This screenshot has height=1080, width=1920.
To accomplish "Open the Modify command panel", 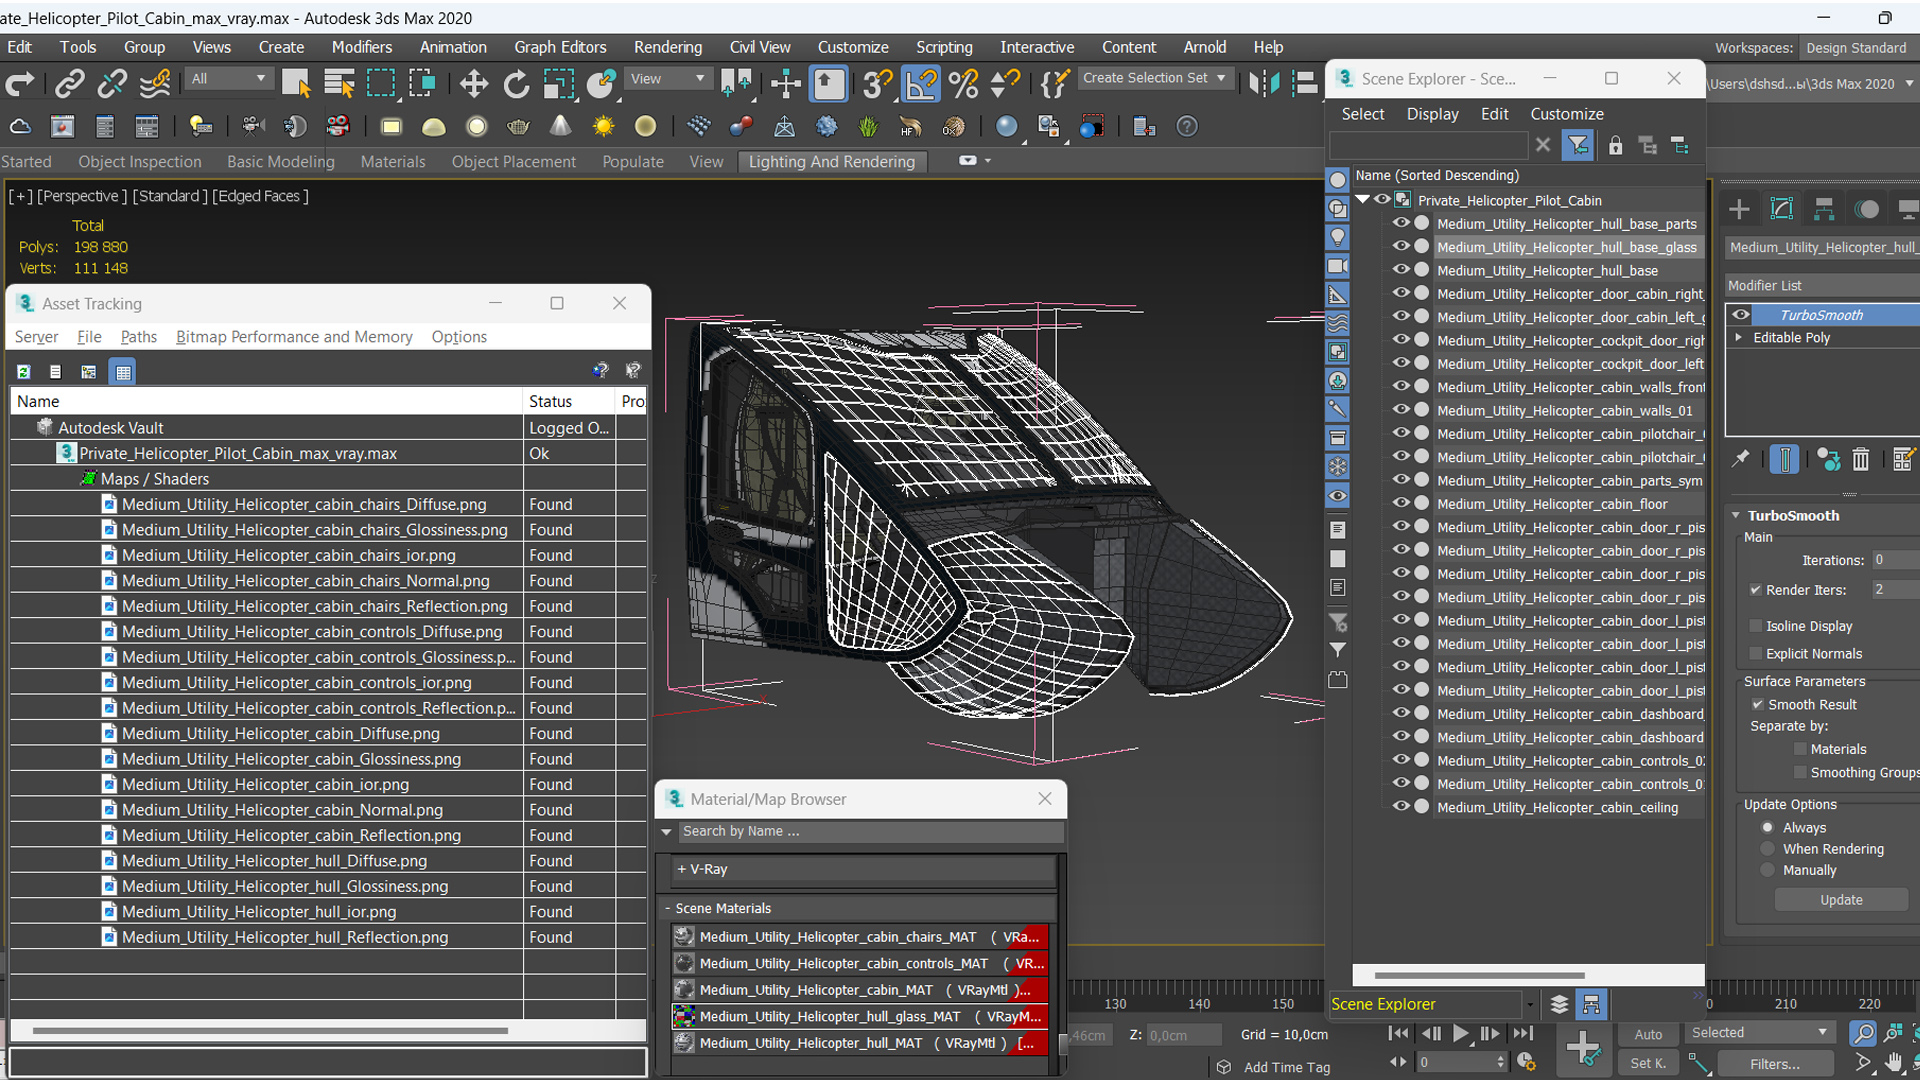I will pyautogui.click(x=1782, y=209).
